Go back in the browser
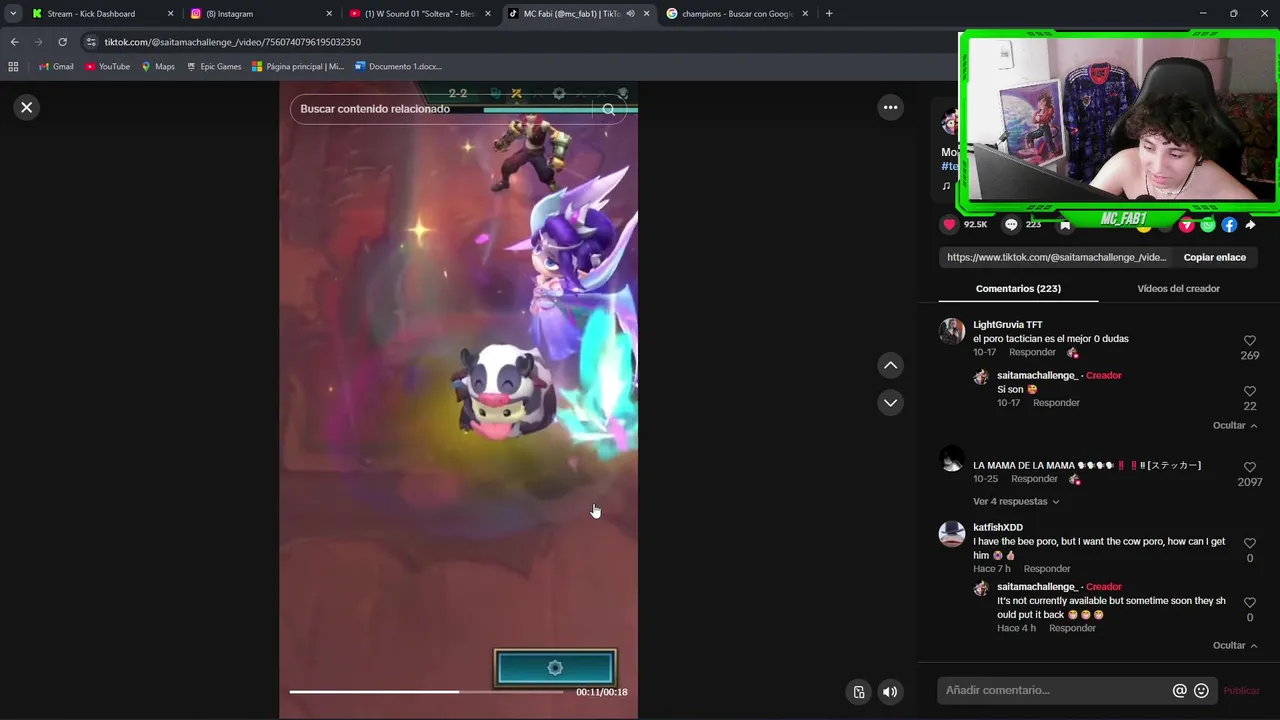 click(14, 42)
